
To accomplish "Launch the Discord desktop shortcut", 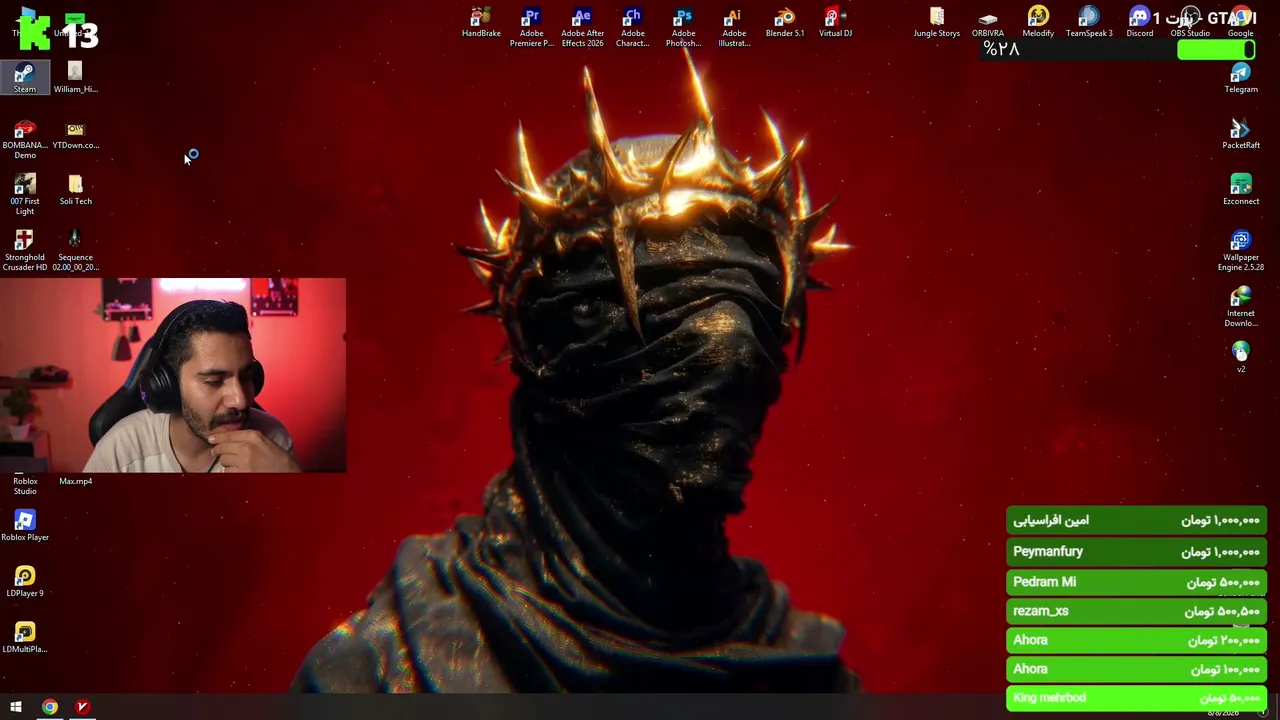I will pos(1139,23).
